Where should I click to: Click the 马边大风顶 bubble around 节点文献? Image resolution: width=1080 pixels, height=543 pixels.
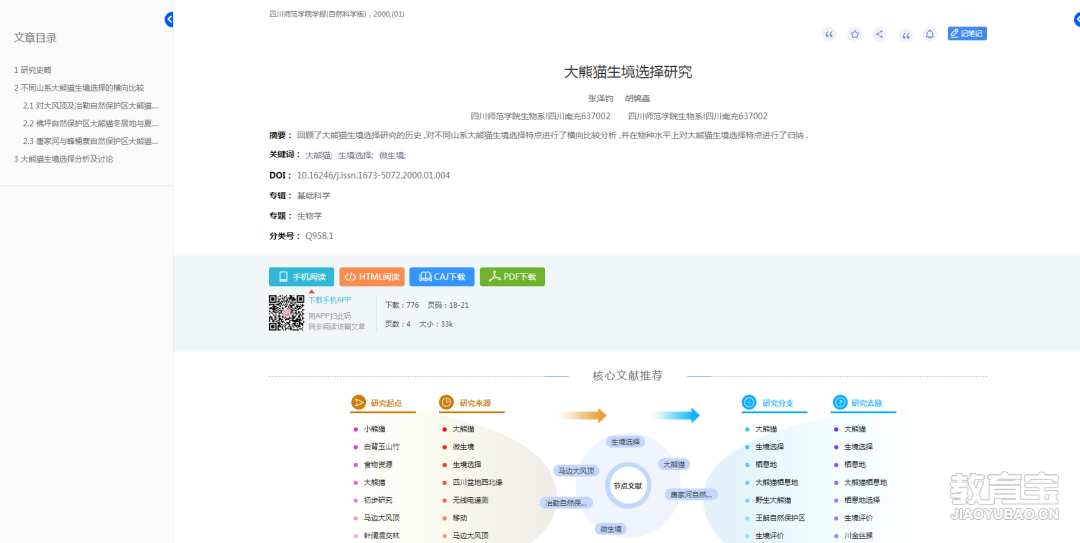(x=576, y=471)
